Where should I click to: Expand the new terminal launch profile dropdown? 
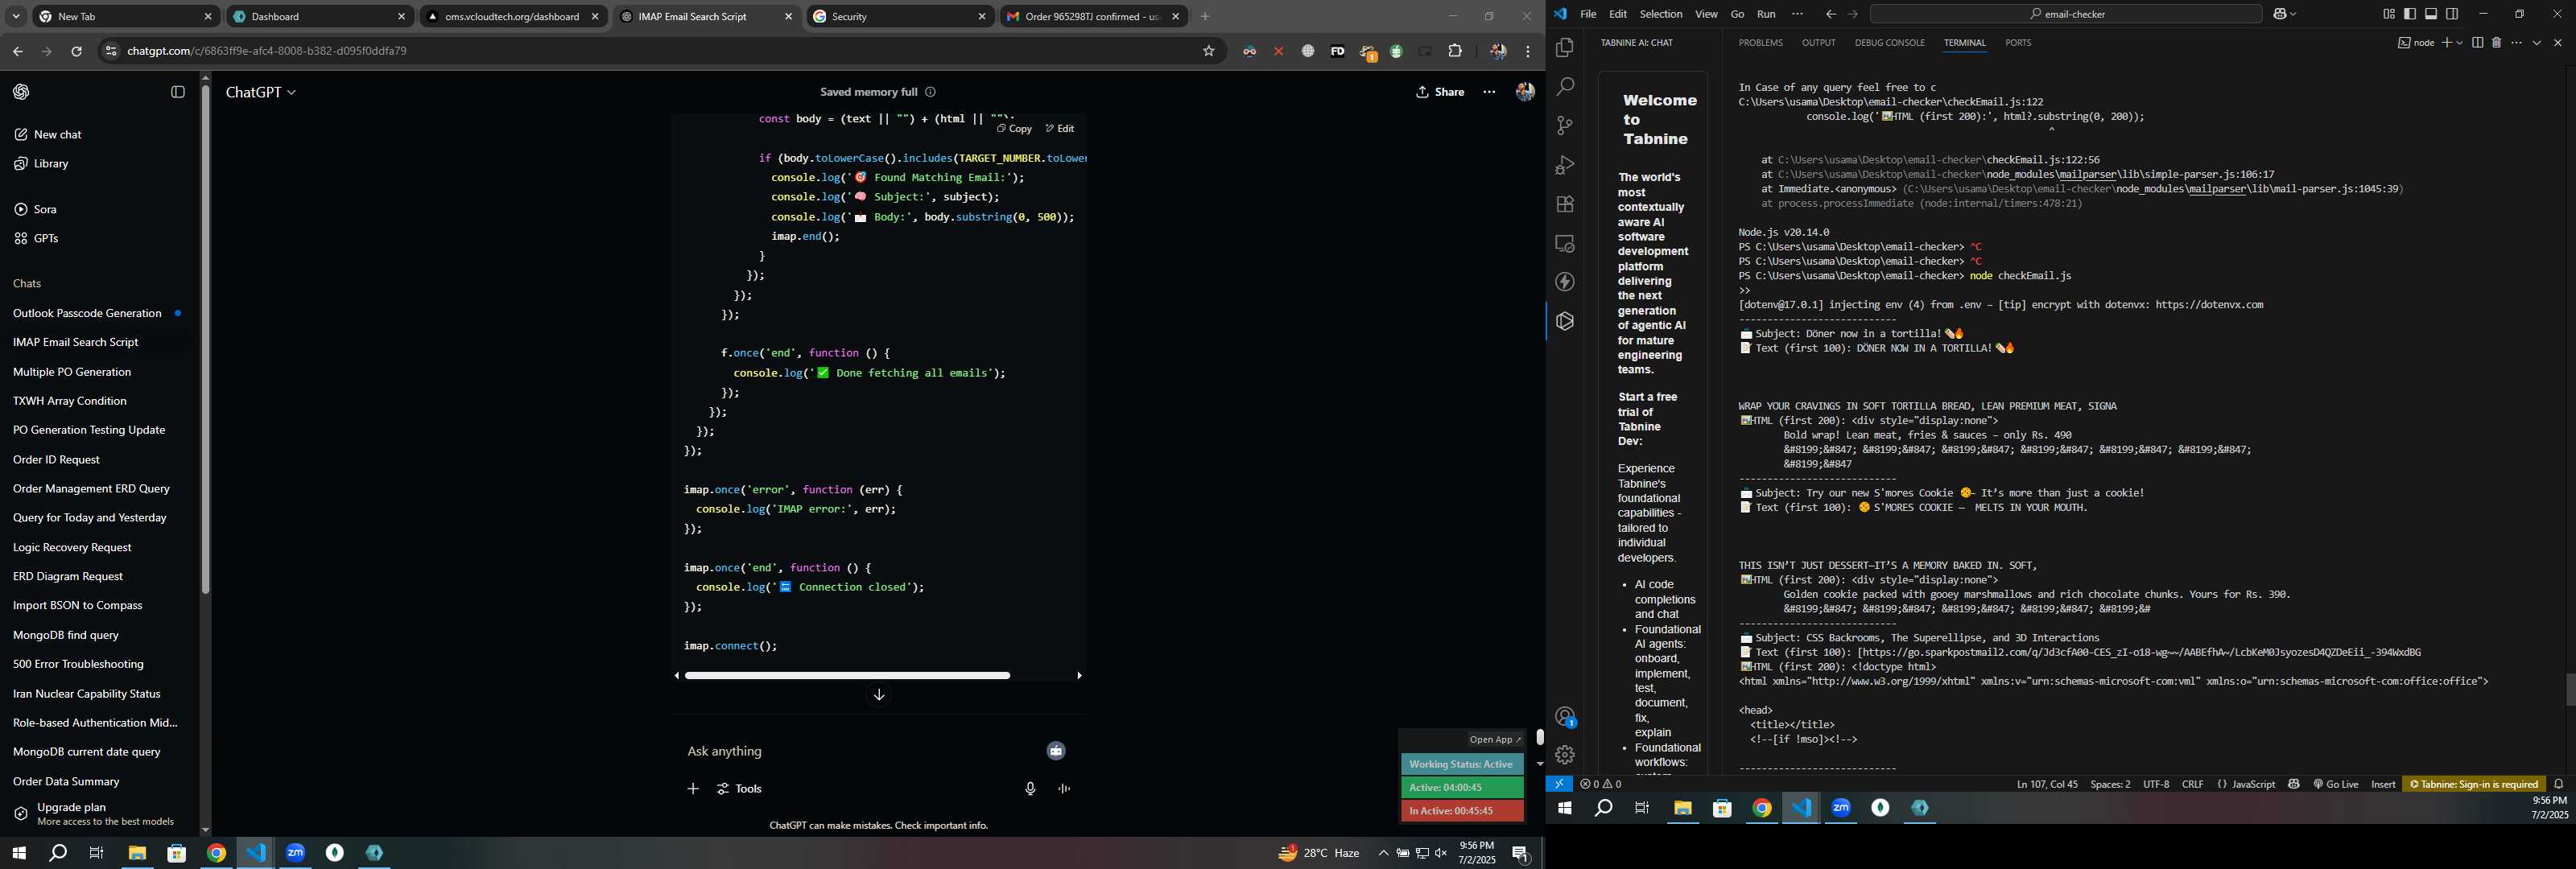click(x=2459, y=43)
